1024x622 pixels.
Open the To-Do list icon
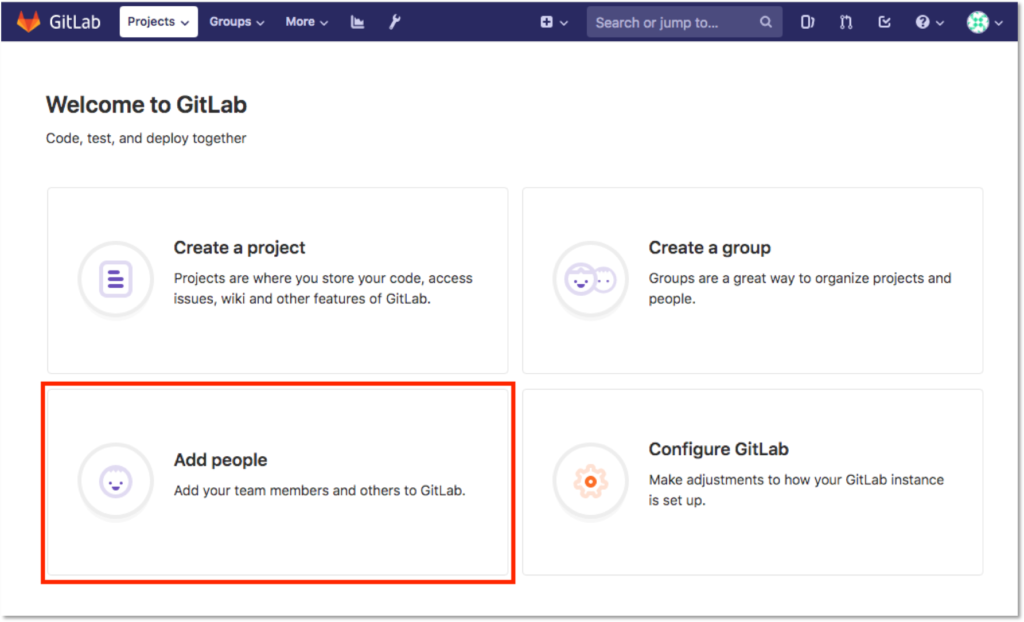pos(884,22)
